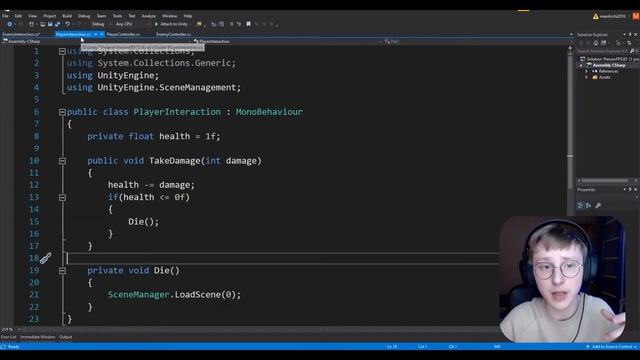640x360 pixels.
Task: Open the PlayerInteraction class navigation dropdown
Action: point(288,41)
